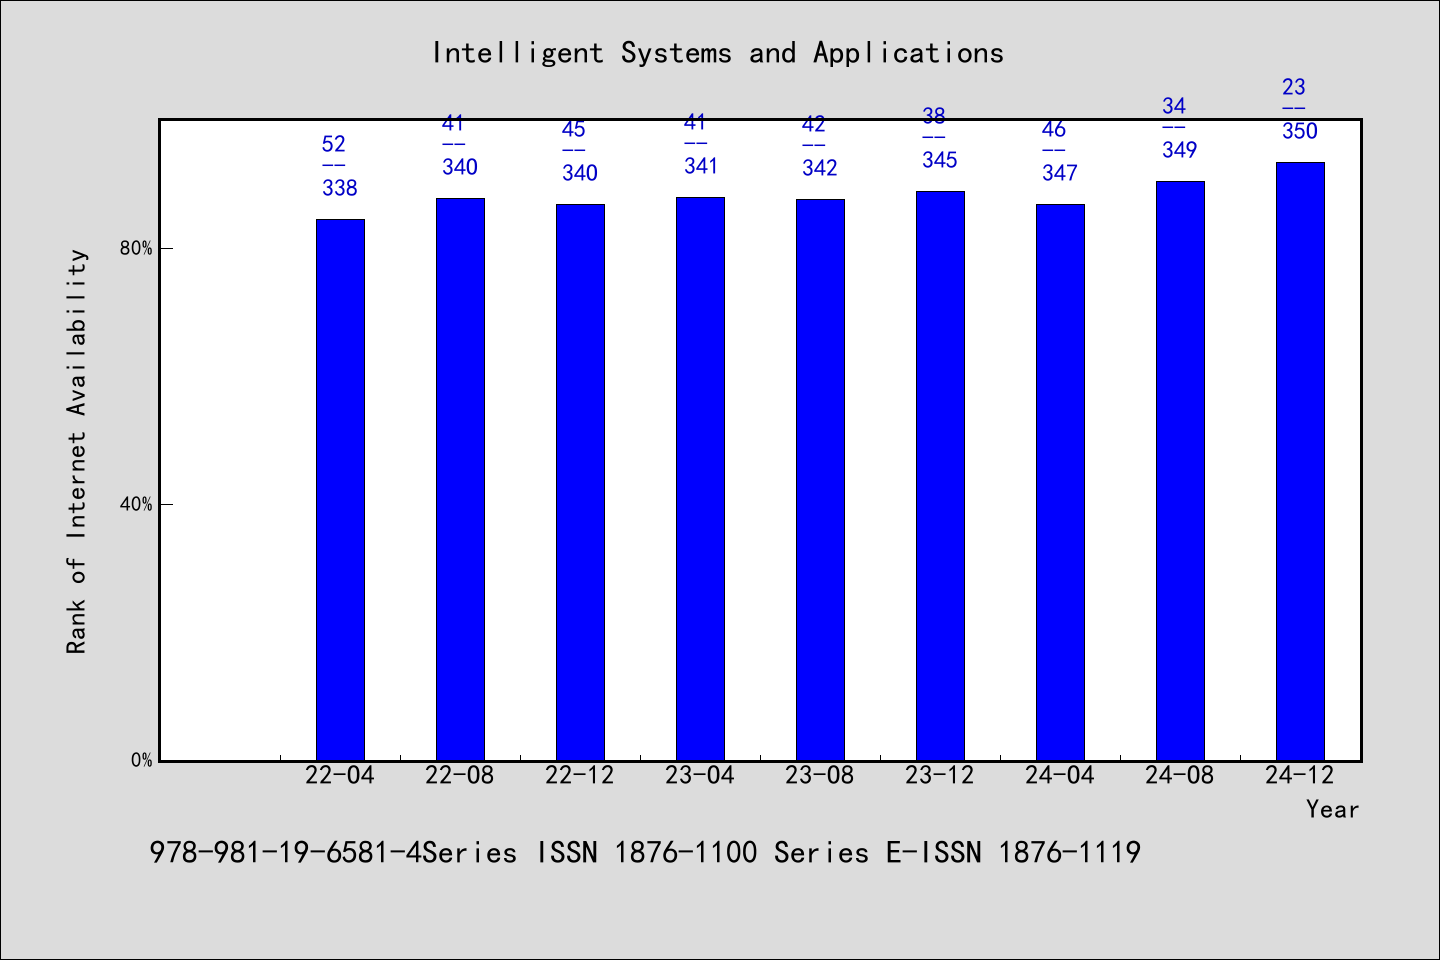
Task: Click the '80%' y-axis tick label
Action: 136,248
